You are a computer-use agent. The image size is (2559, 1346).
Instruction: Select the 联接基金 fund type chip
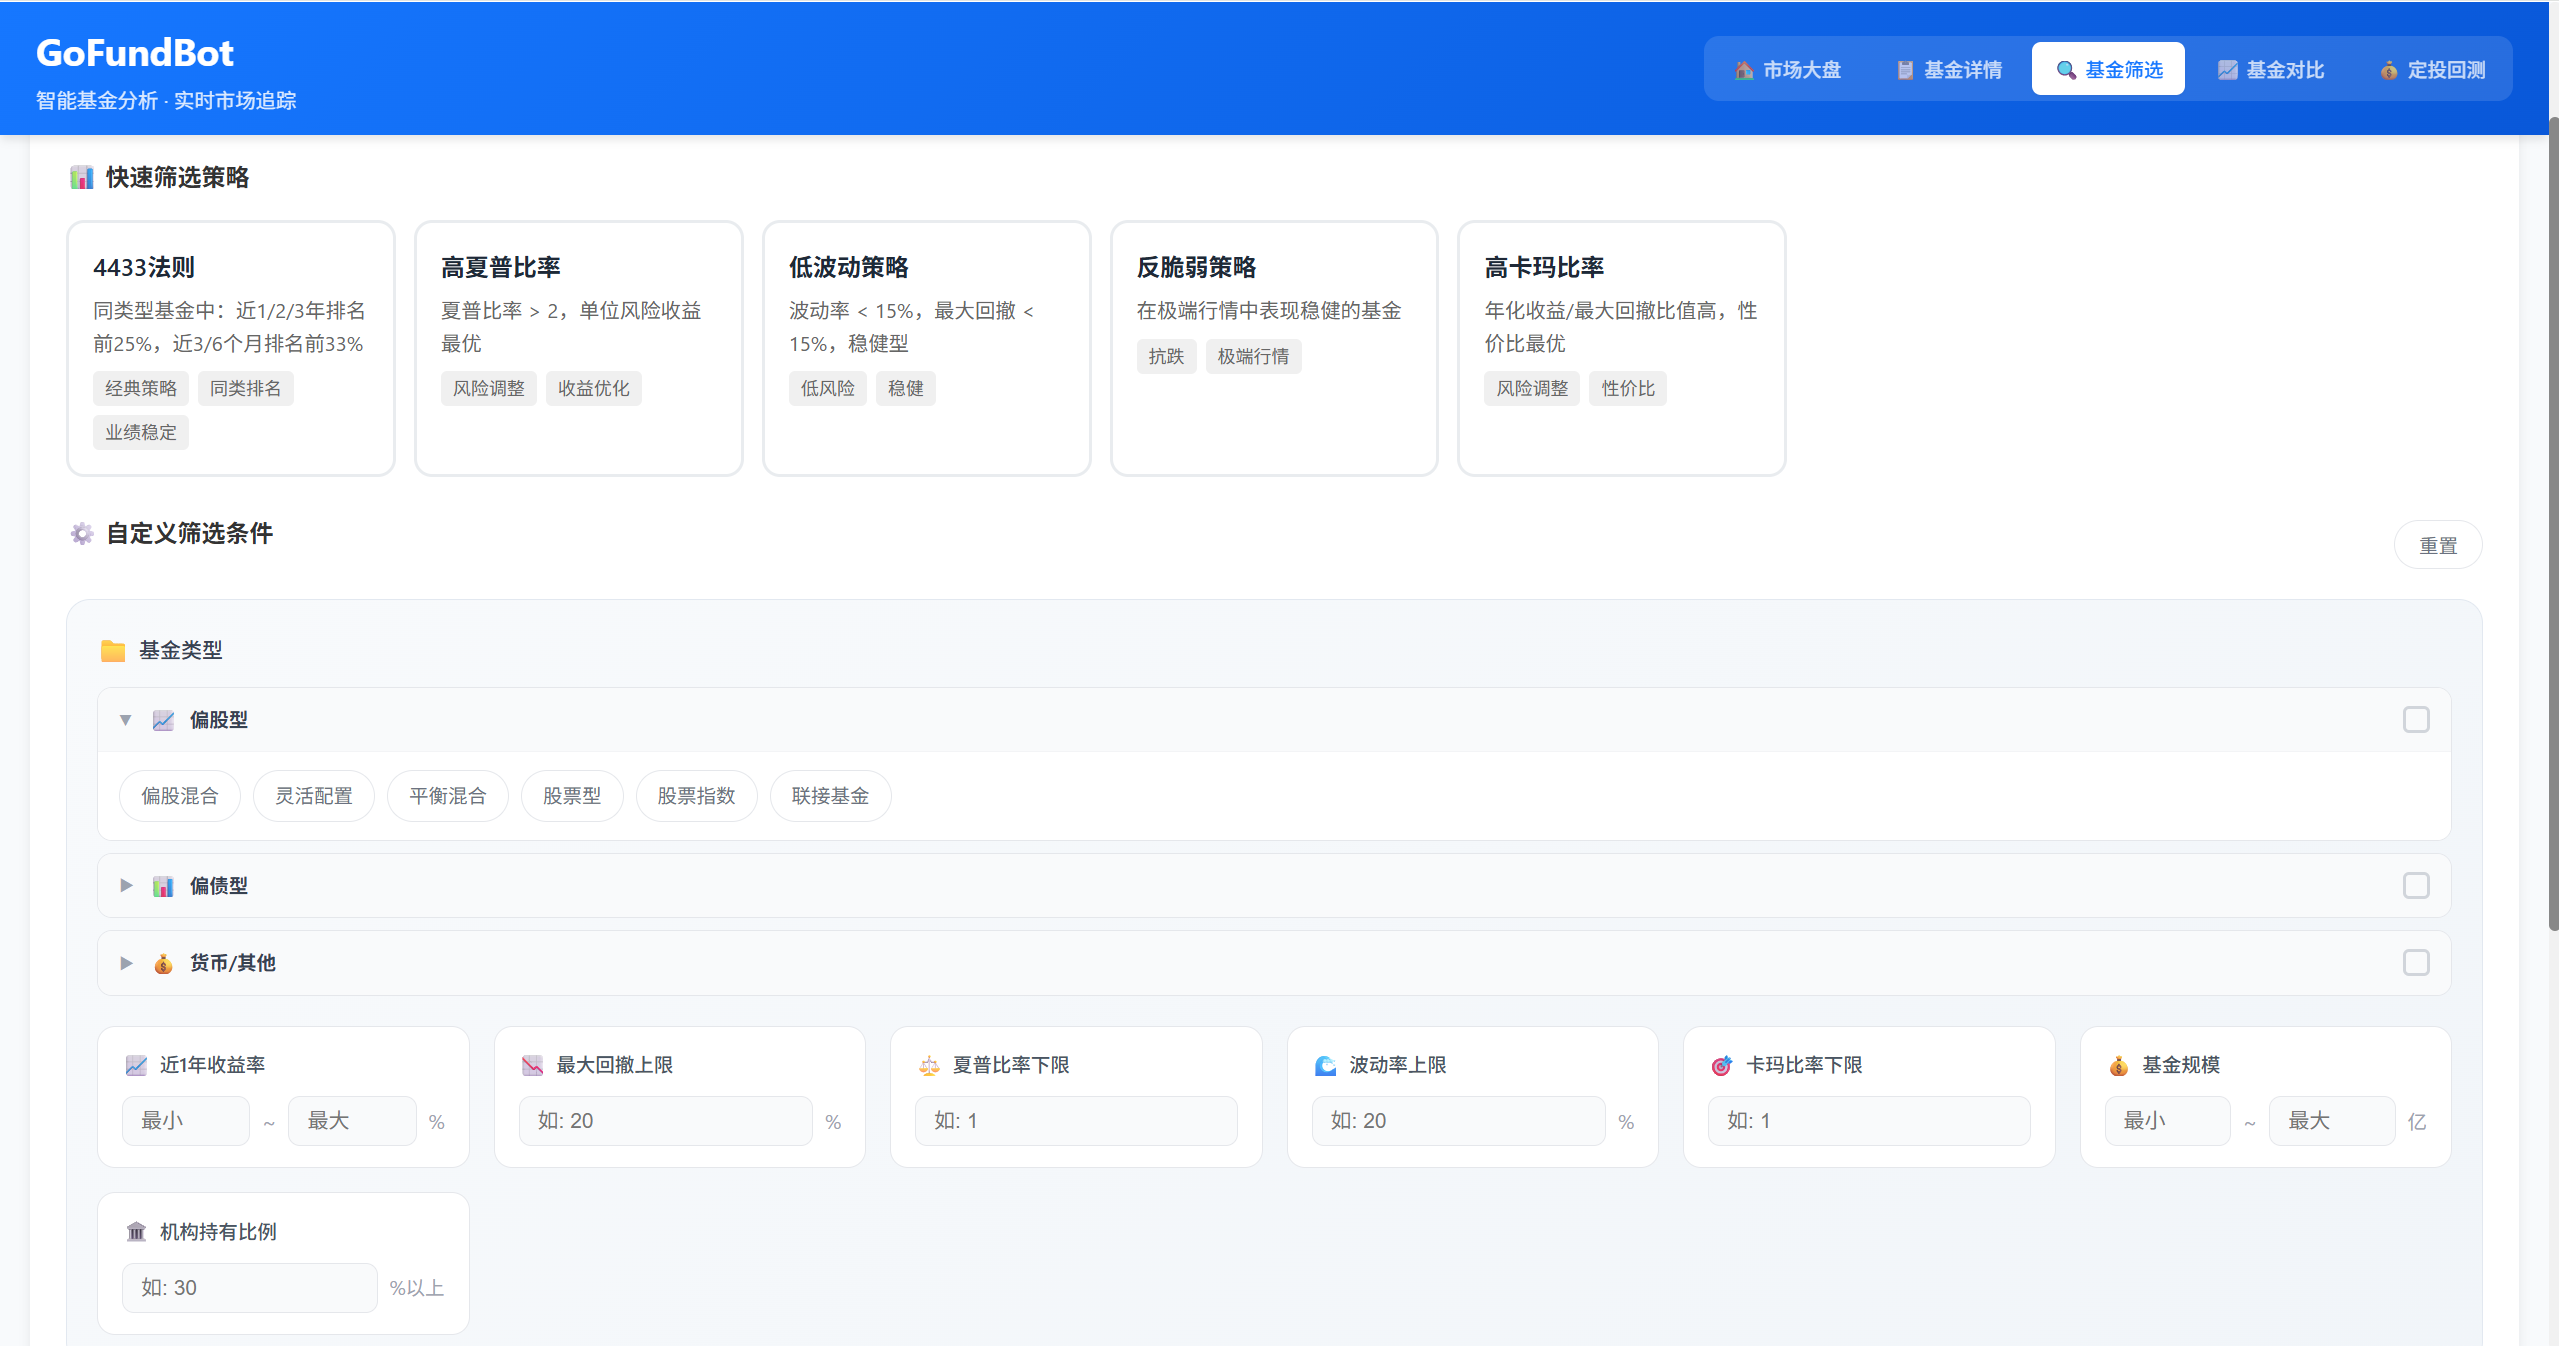[831, 796]
